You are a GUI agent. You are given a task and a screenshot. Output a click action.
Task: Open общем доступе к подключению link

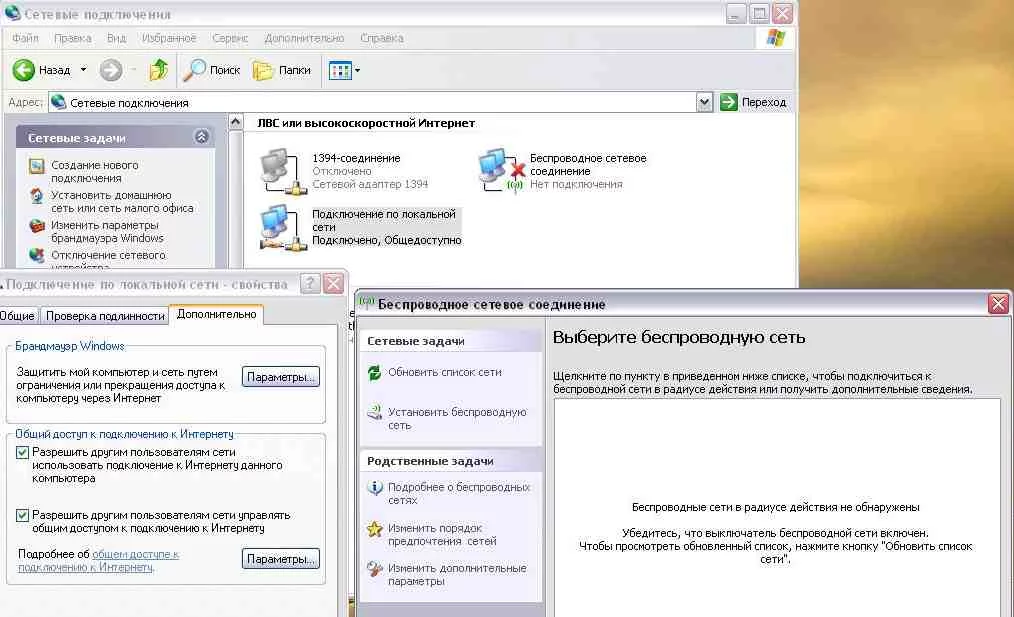[98, 561]
